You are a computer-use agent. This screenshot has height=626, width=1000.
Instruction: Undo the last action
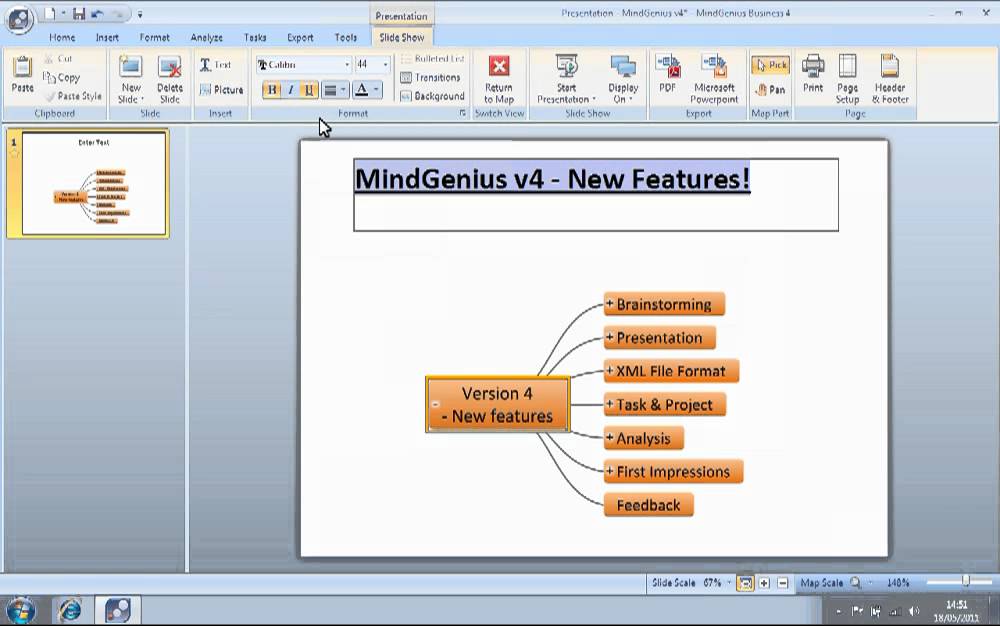97,13
